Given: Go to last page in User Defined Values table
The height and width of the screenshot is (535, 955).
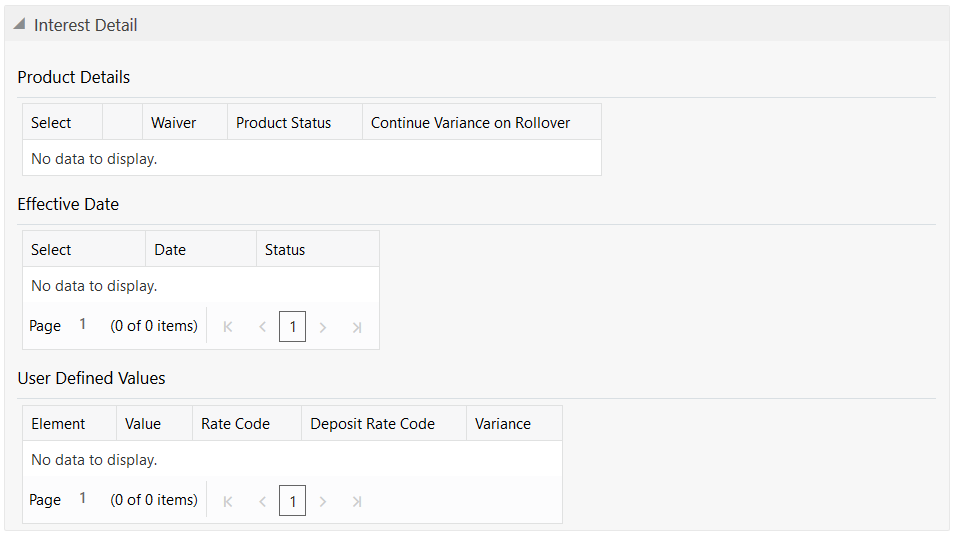Looking at the screenshot, I should tap(356, 501).
